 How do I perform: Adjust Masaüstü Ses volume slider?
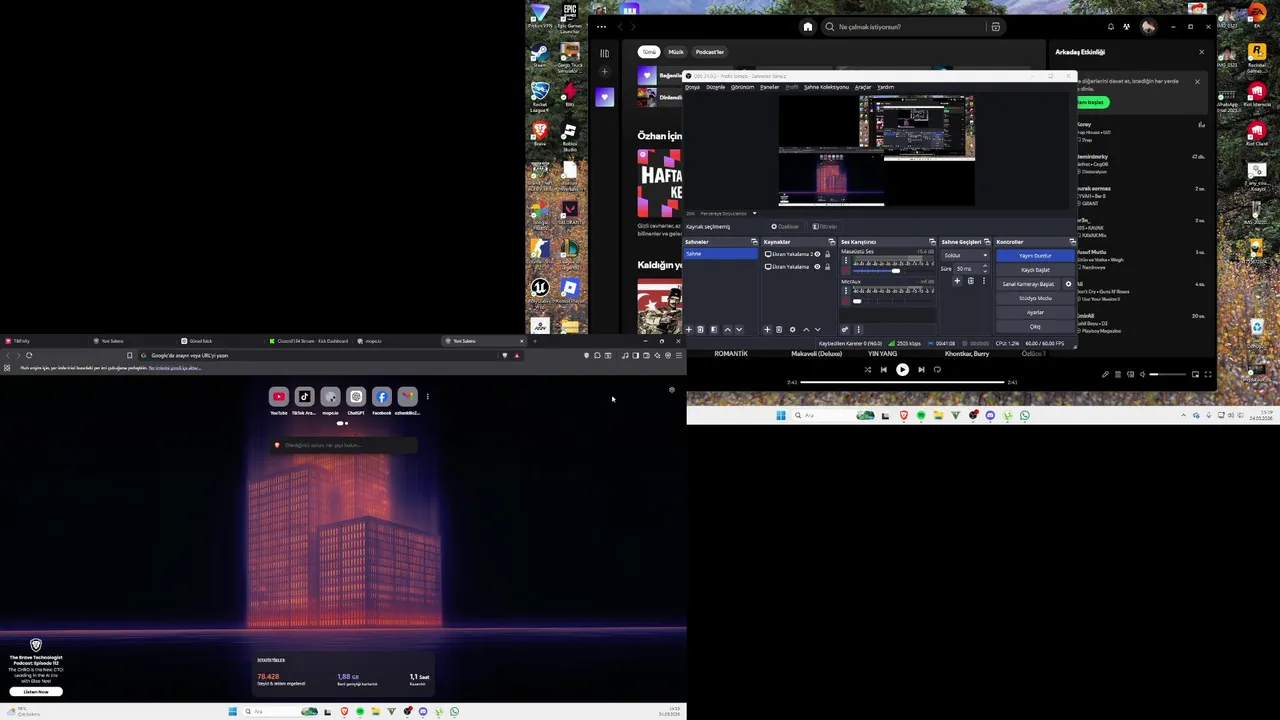pos(893,271)
